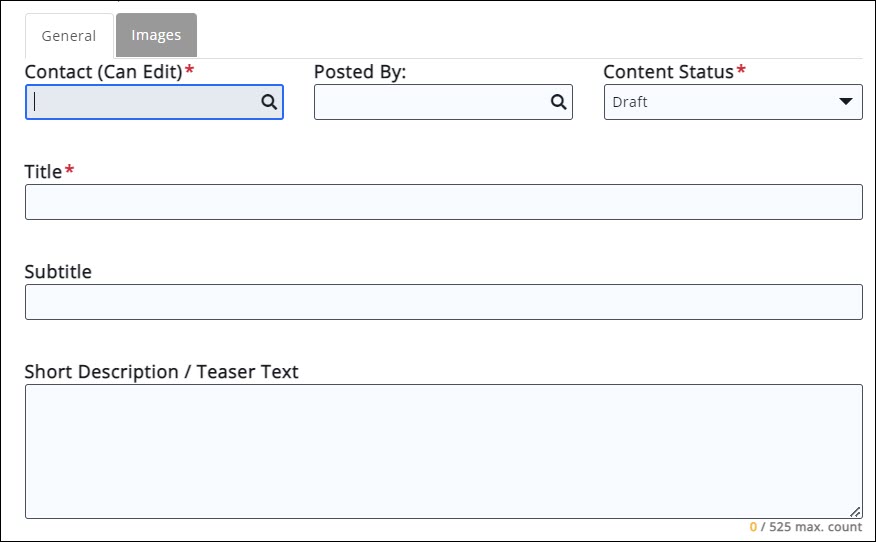This screenshot has height=542, width=876.
Task: Click into the Title text field
Action: [443, 202]
